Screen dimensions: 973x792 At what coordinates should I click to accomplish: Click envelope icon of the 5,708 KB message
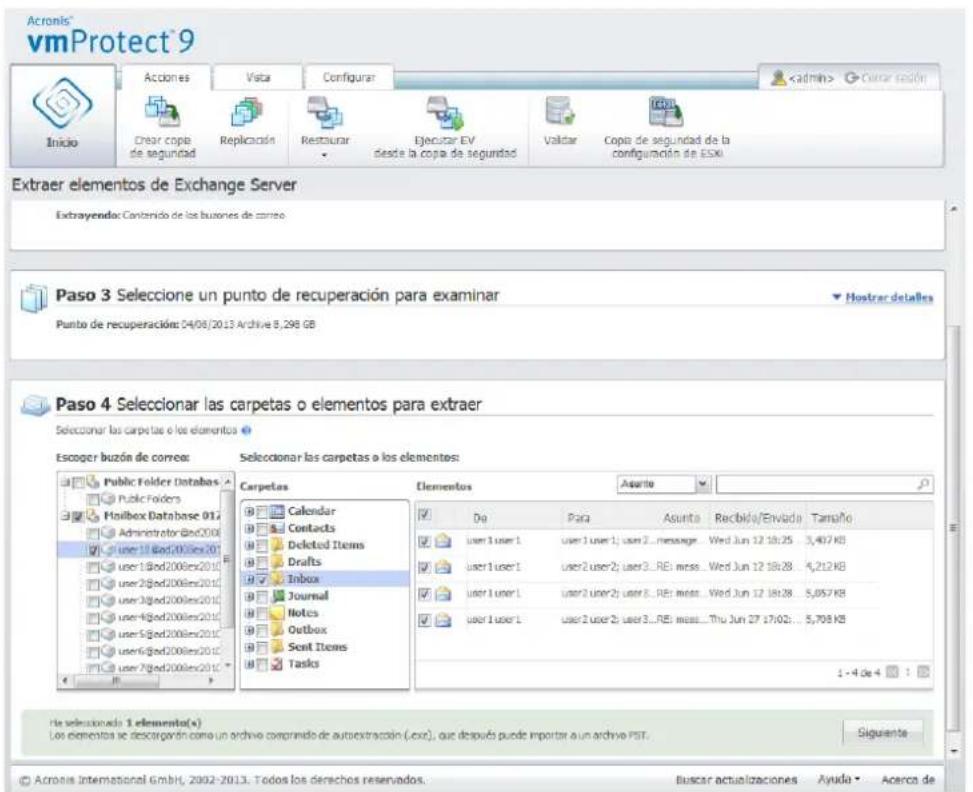click(x=442, y=620)
